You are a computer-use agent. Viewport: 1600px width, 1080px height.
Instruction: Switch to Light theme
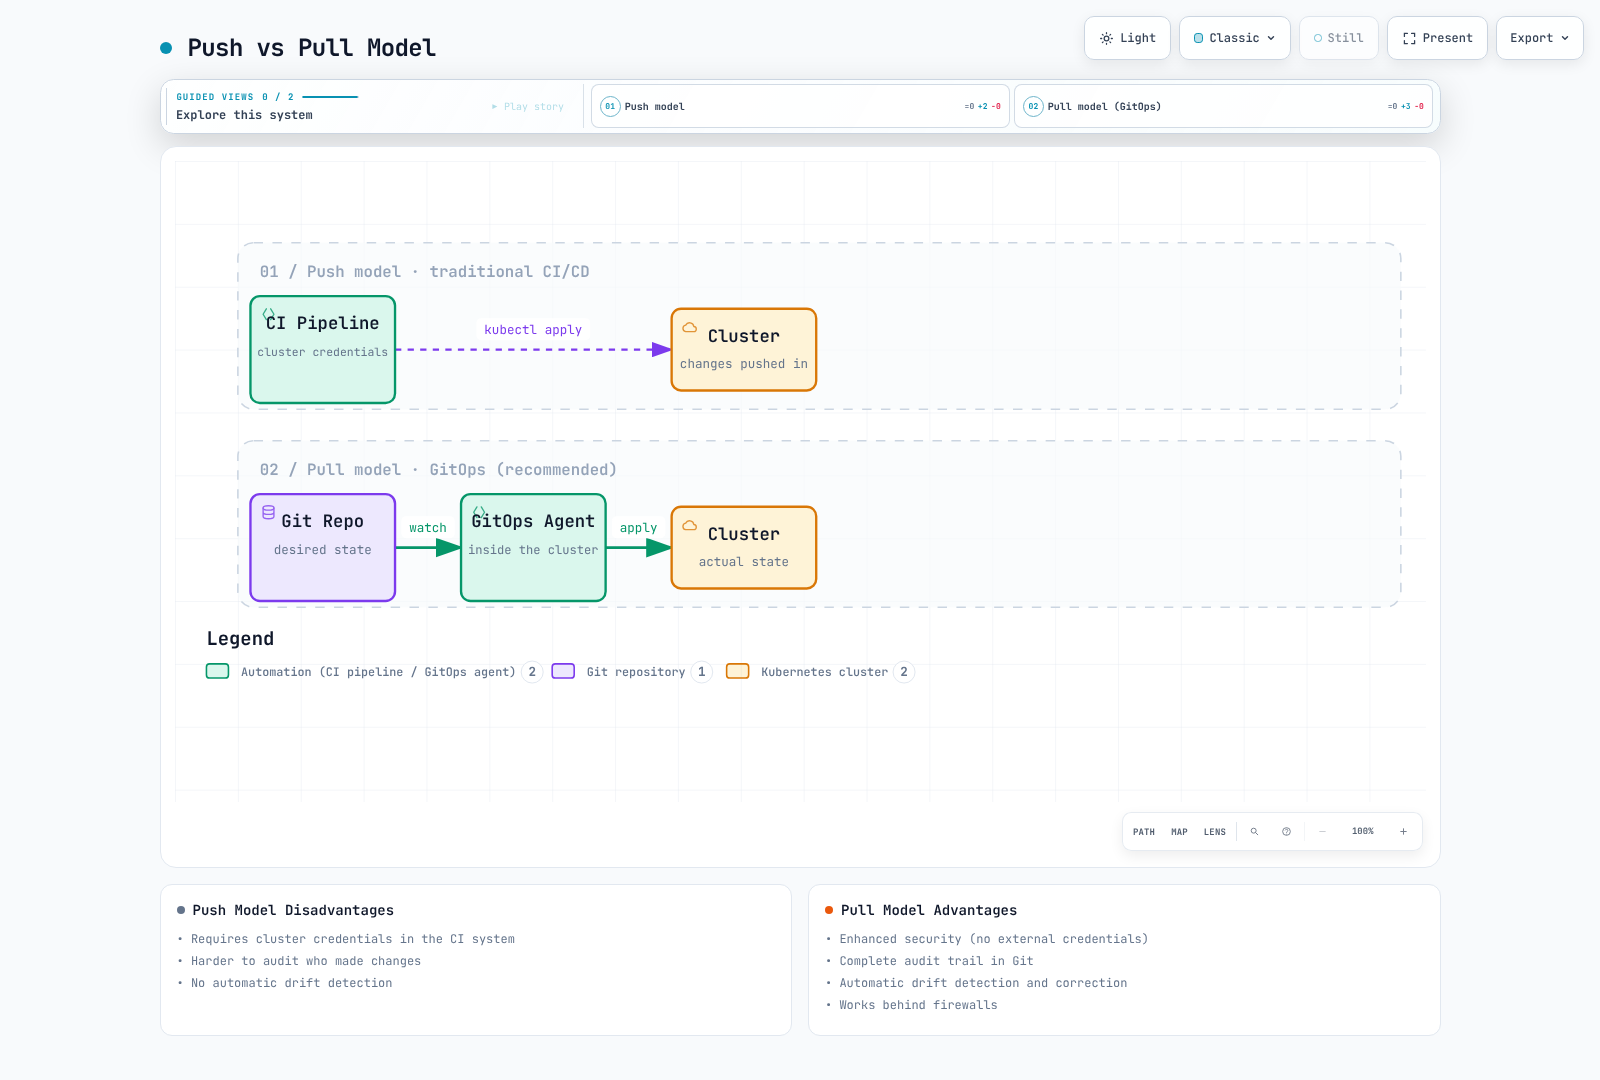click(x=1127, y=38)
